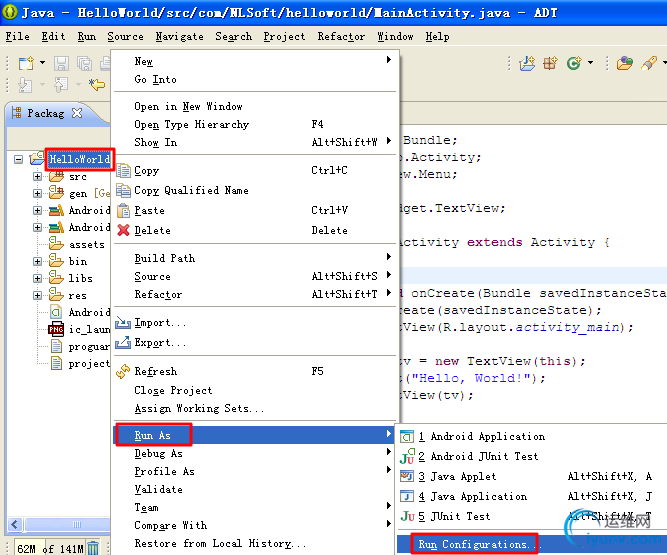The width and height of the screenshot is (667, 555).
Task: Choose Build Path submenu
Action: click(255, 259)
